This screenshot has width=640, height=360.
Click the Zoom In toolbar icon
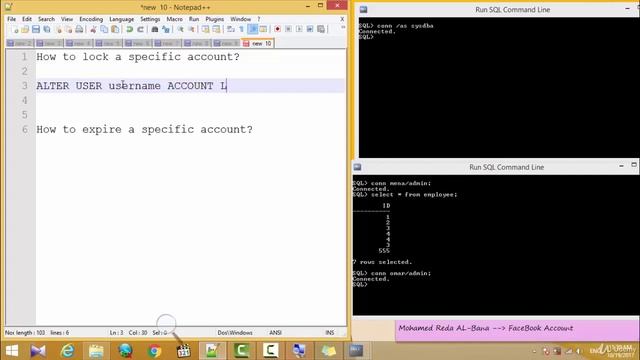tap(180, 29)
